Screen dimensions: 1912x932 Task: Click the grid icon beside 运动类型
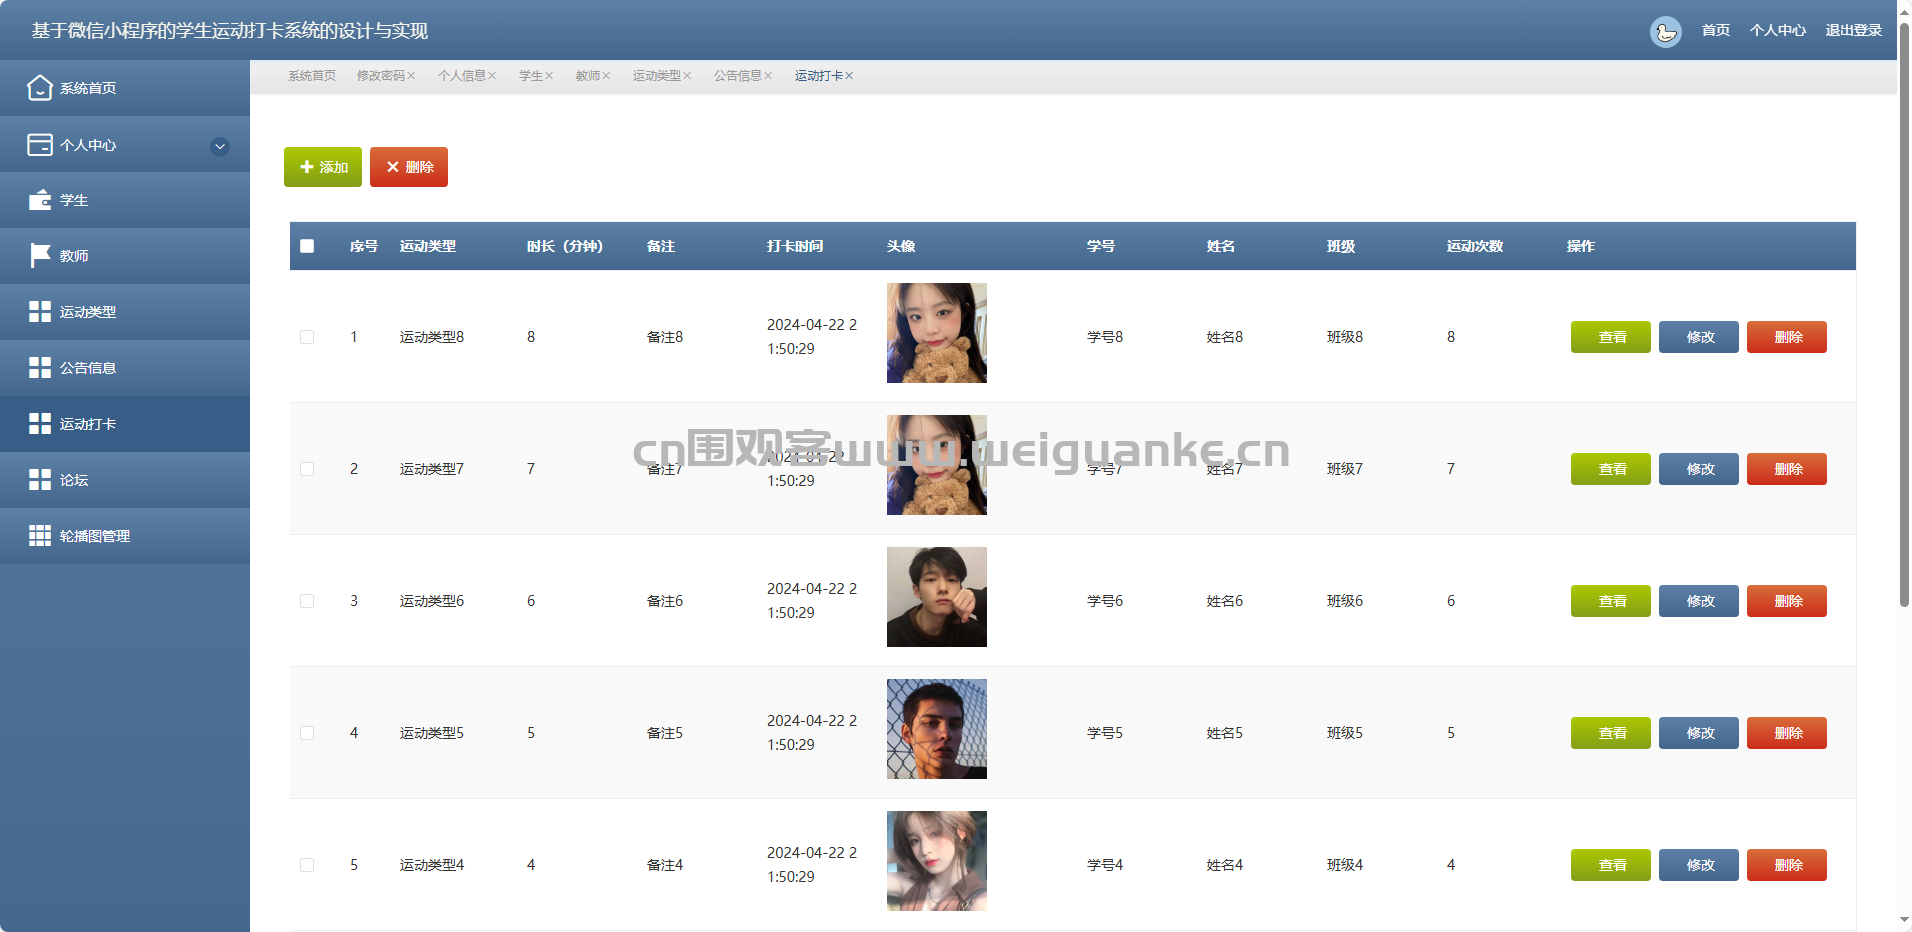[39, 312]
